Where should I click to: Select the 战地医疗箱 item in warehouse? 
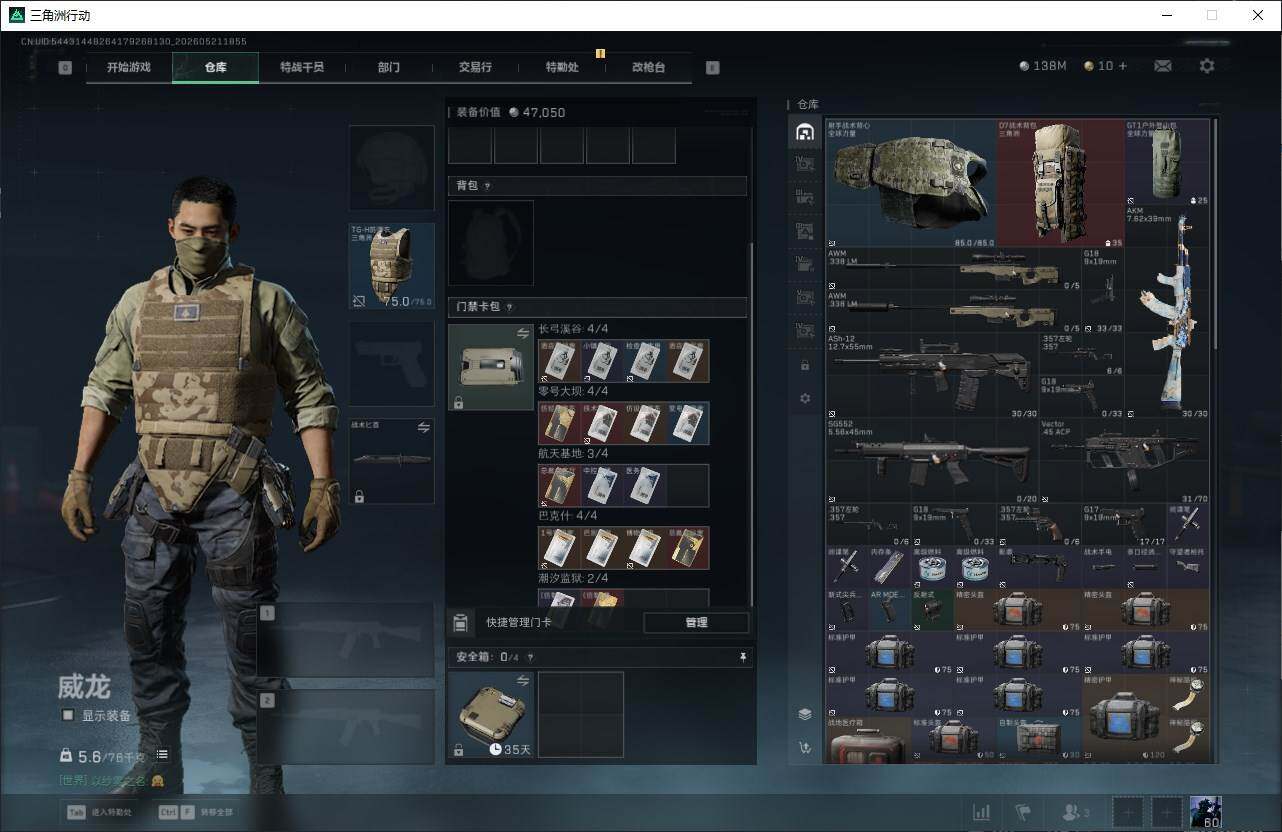coord(868,738)
